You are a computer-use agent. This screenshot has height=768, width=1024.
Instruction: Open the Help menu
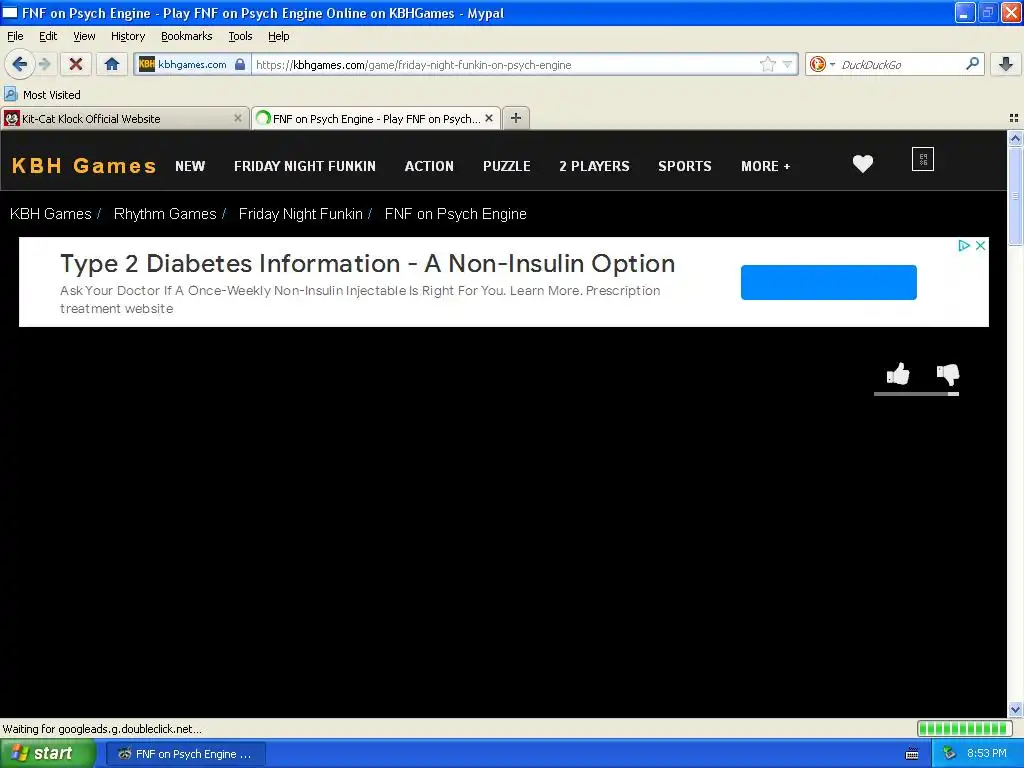(x=278, y=36)
